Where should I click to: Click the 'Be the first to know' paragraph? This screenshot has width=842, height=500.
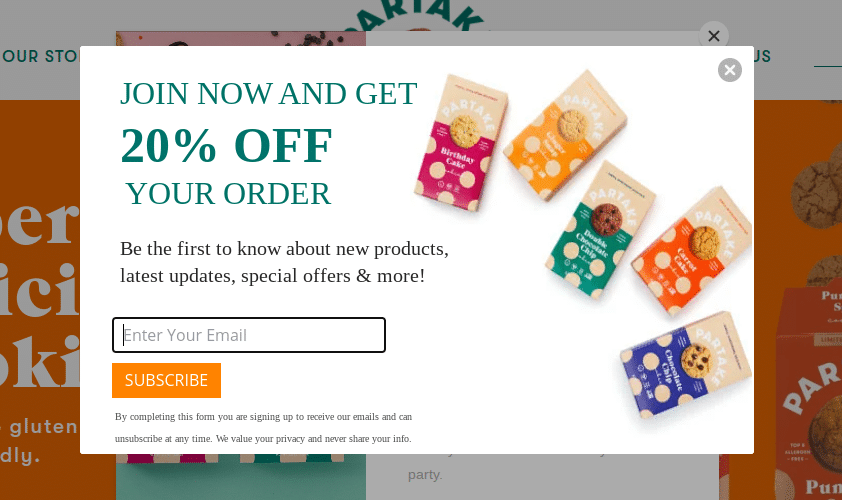tap(284, 262)
